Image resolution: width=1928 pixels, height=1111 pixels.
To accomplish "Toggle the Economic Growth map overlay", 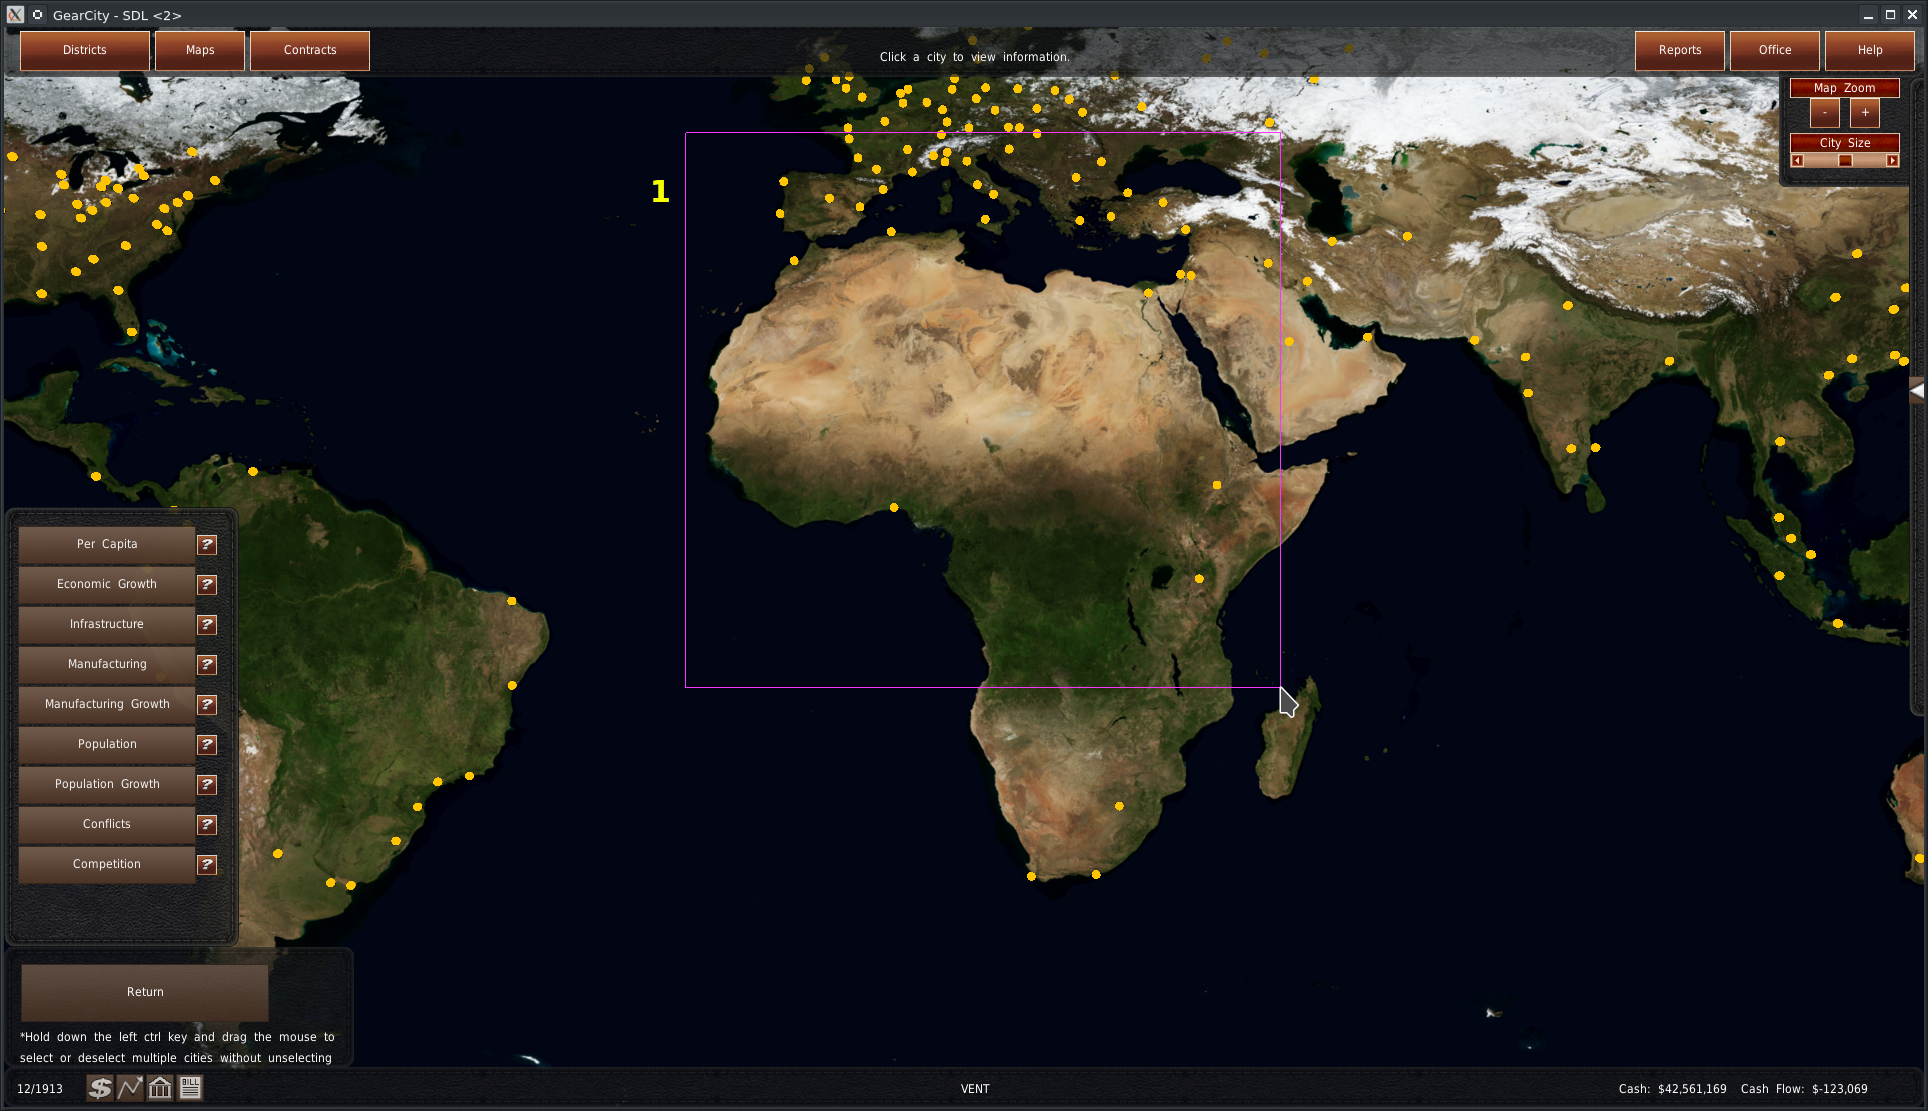I will (x=107, y=584).
